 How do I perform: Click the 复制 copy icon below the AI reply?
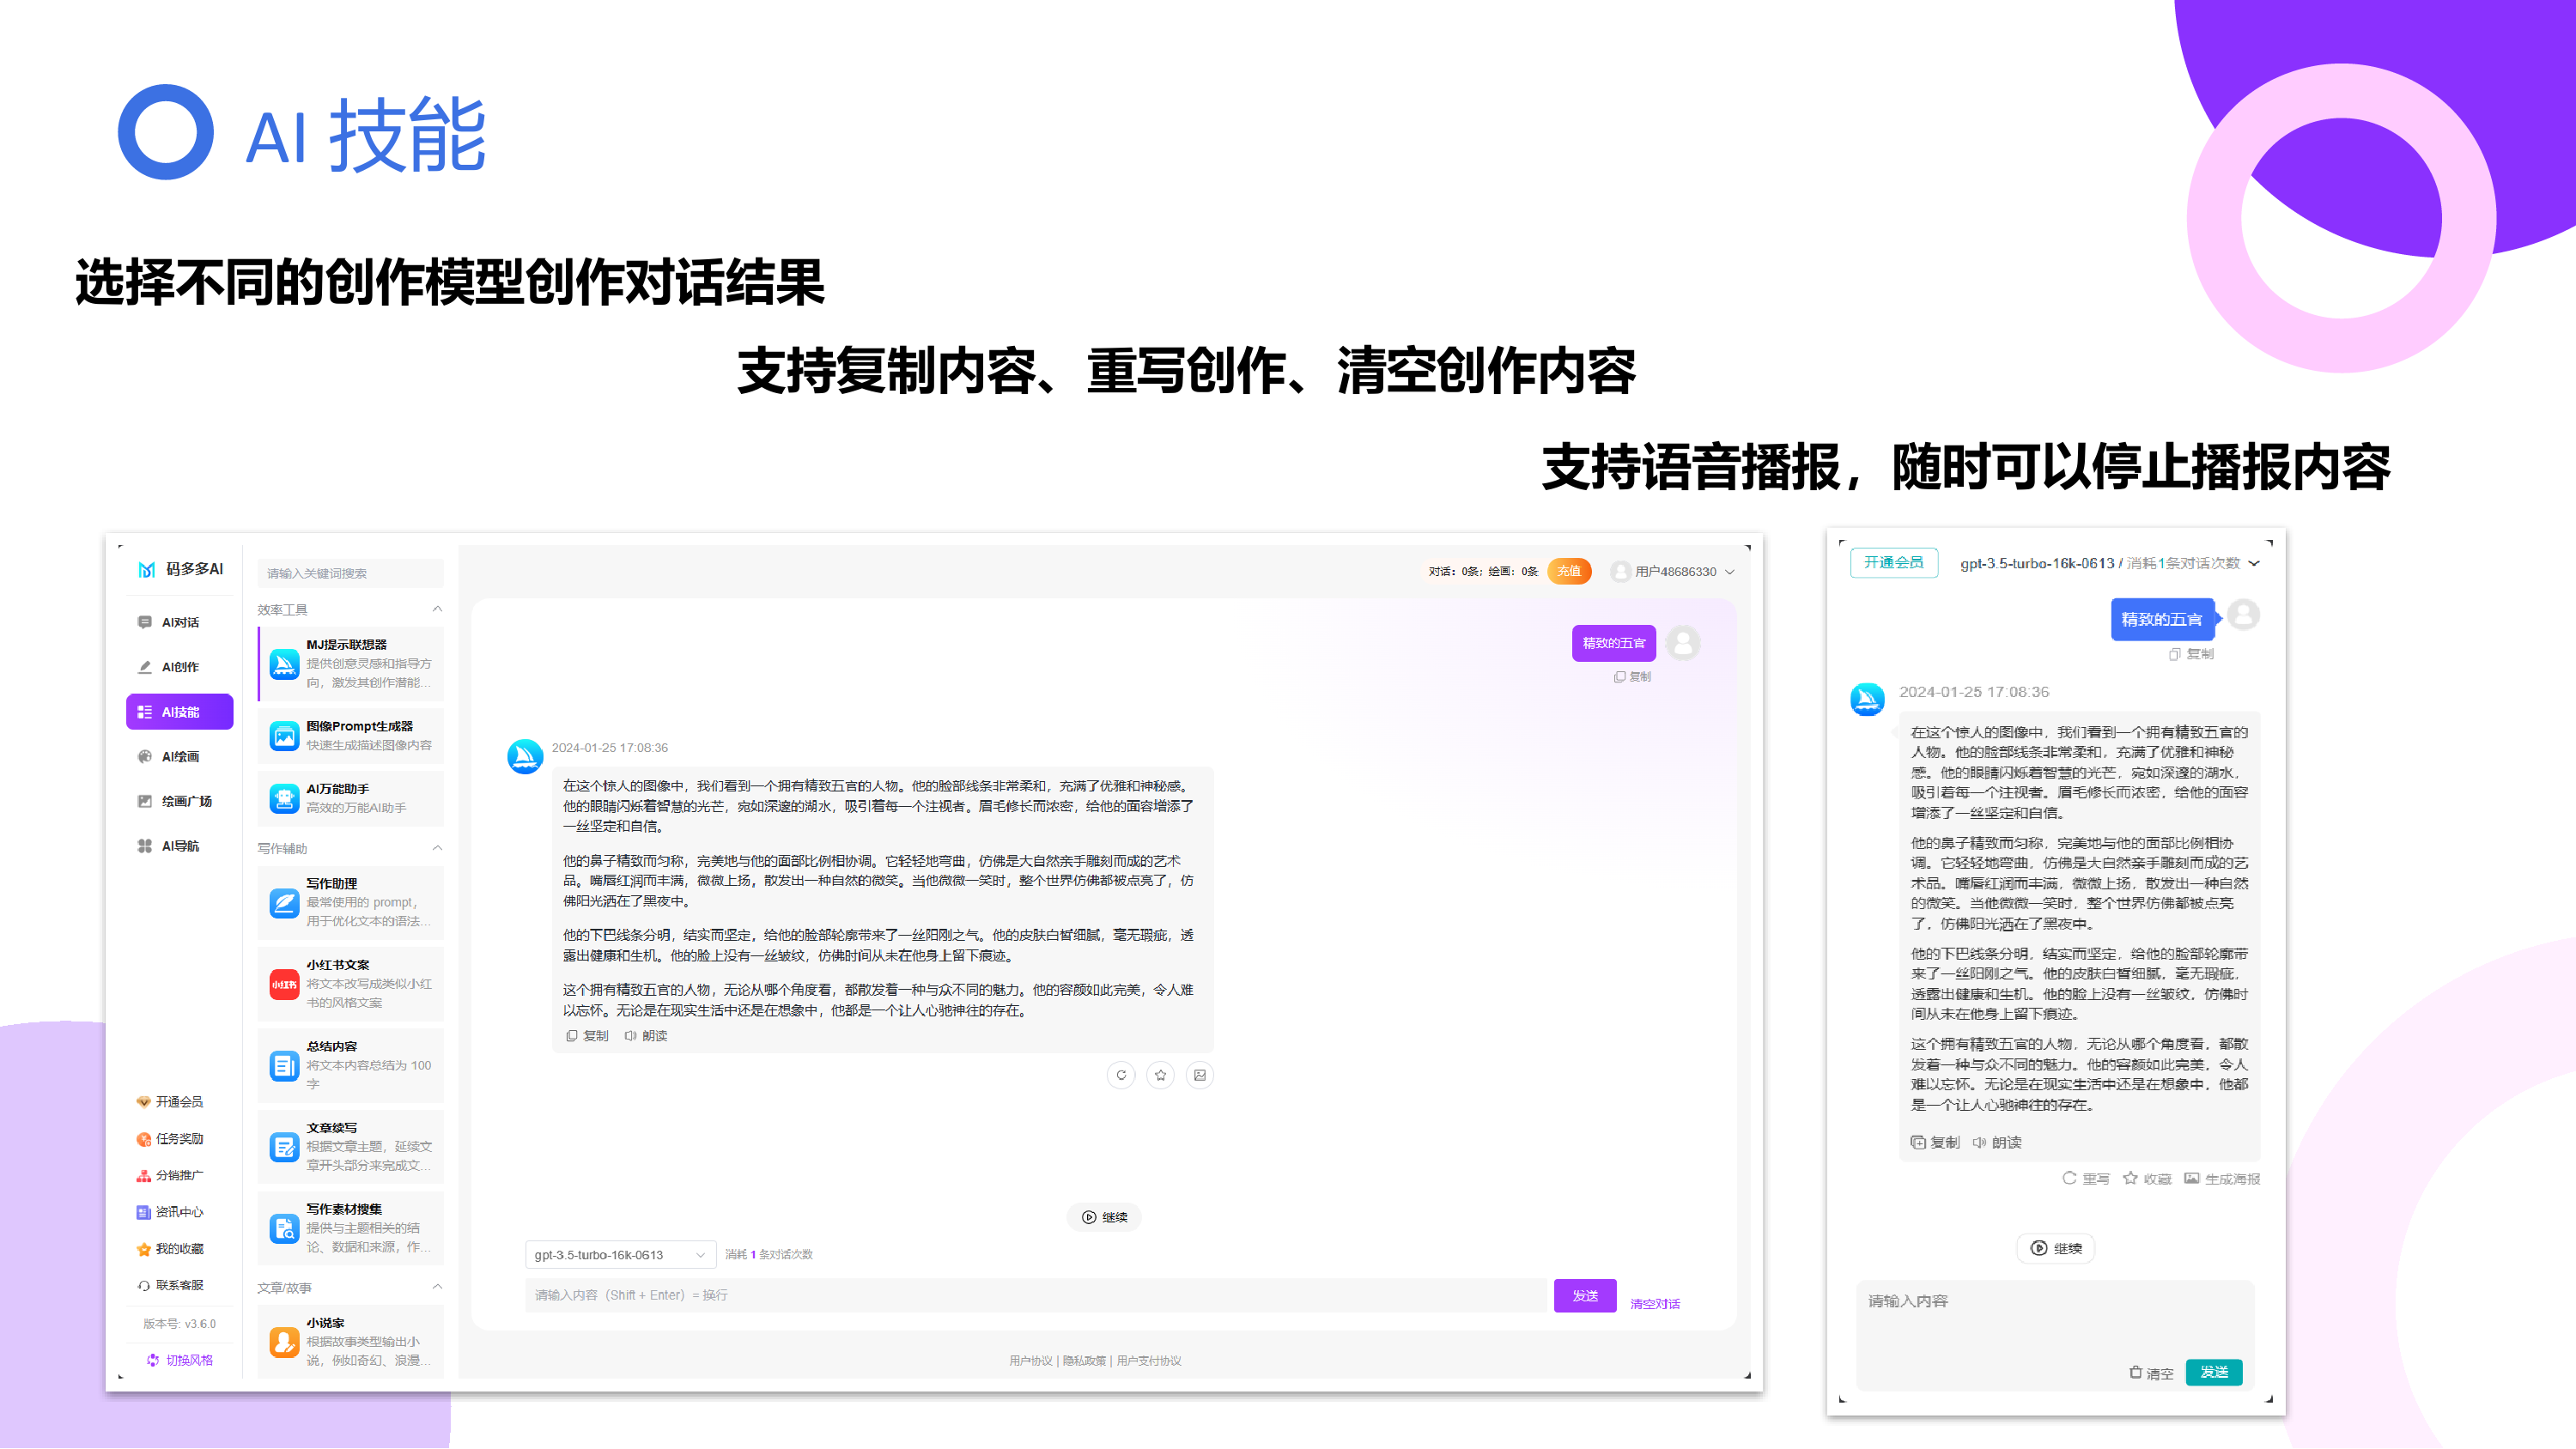tap(572, 1036)
